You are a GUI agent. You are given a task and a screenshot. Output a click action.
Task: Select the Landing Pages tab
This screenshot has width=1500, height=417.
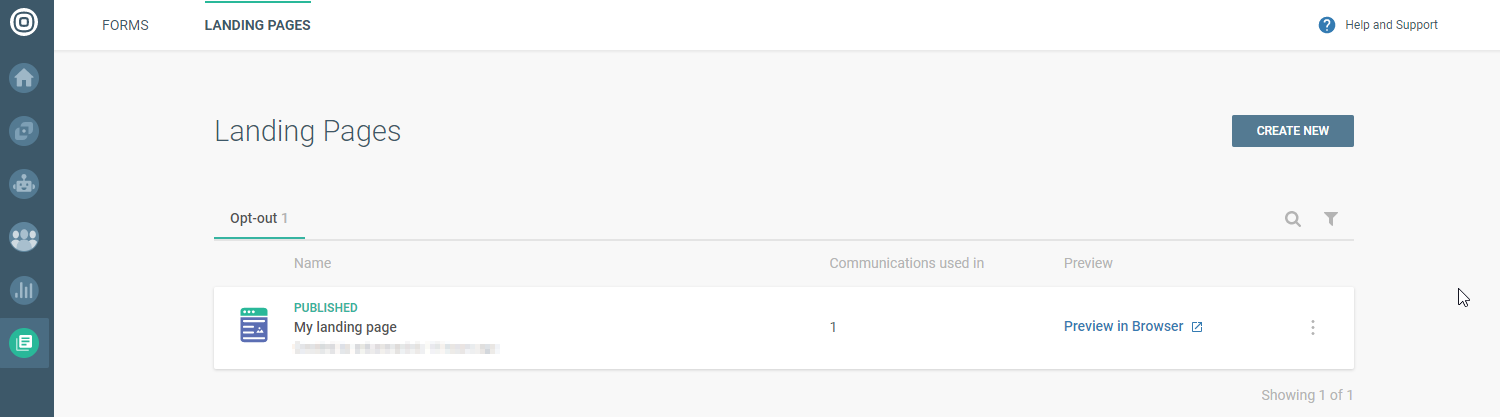[x=257, y=25]
